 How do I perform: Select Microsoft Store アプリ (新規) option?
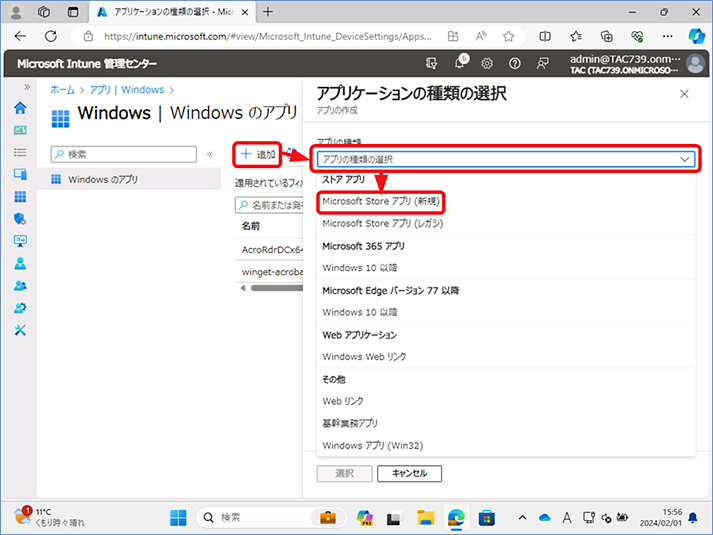(x=381, y=201)
